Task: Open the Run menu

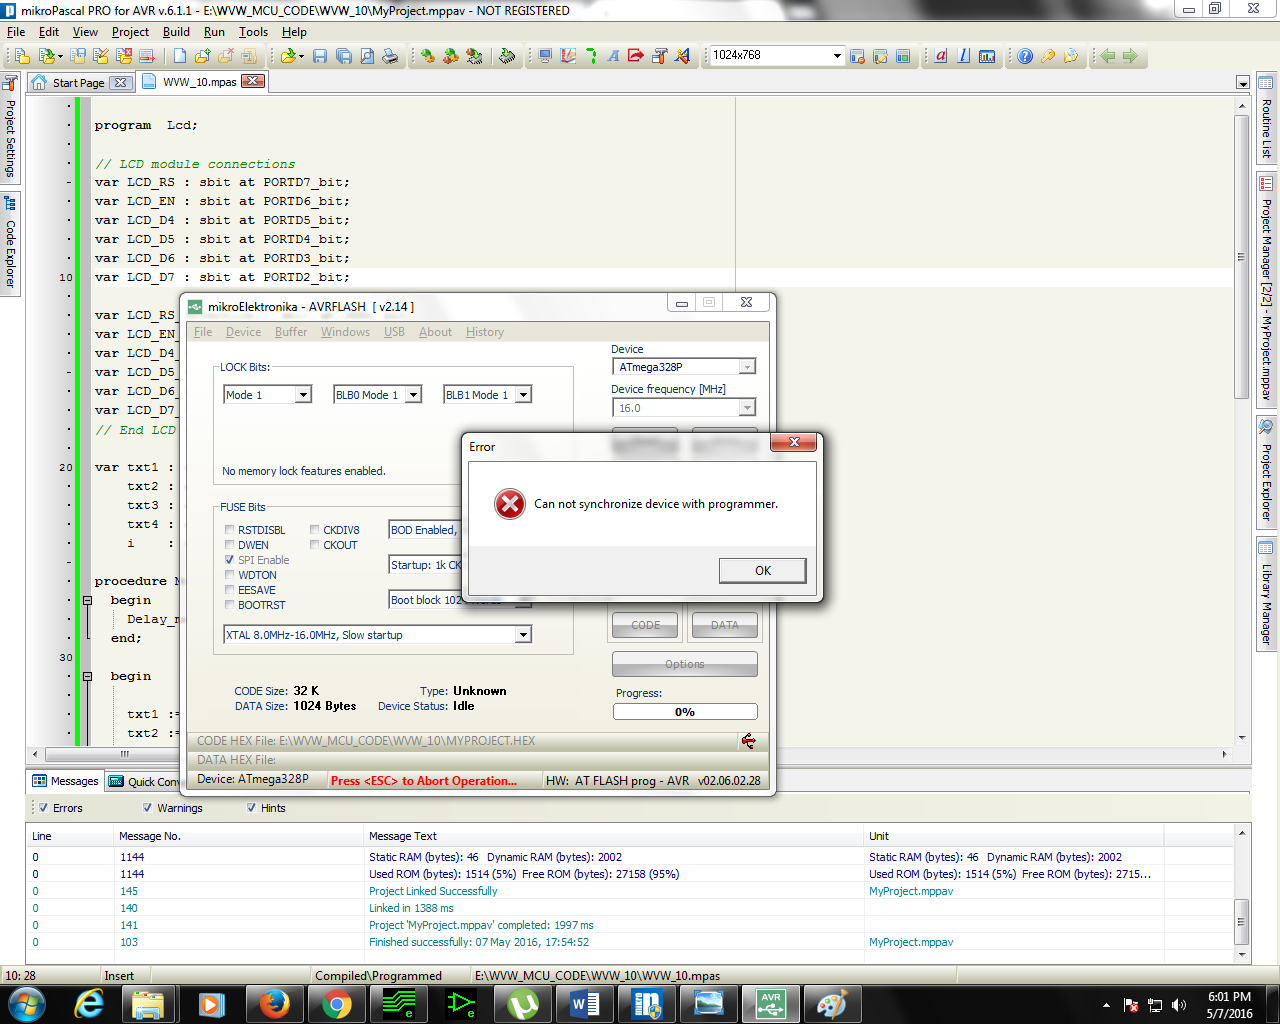Action: 214,32
